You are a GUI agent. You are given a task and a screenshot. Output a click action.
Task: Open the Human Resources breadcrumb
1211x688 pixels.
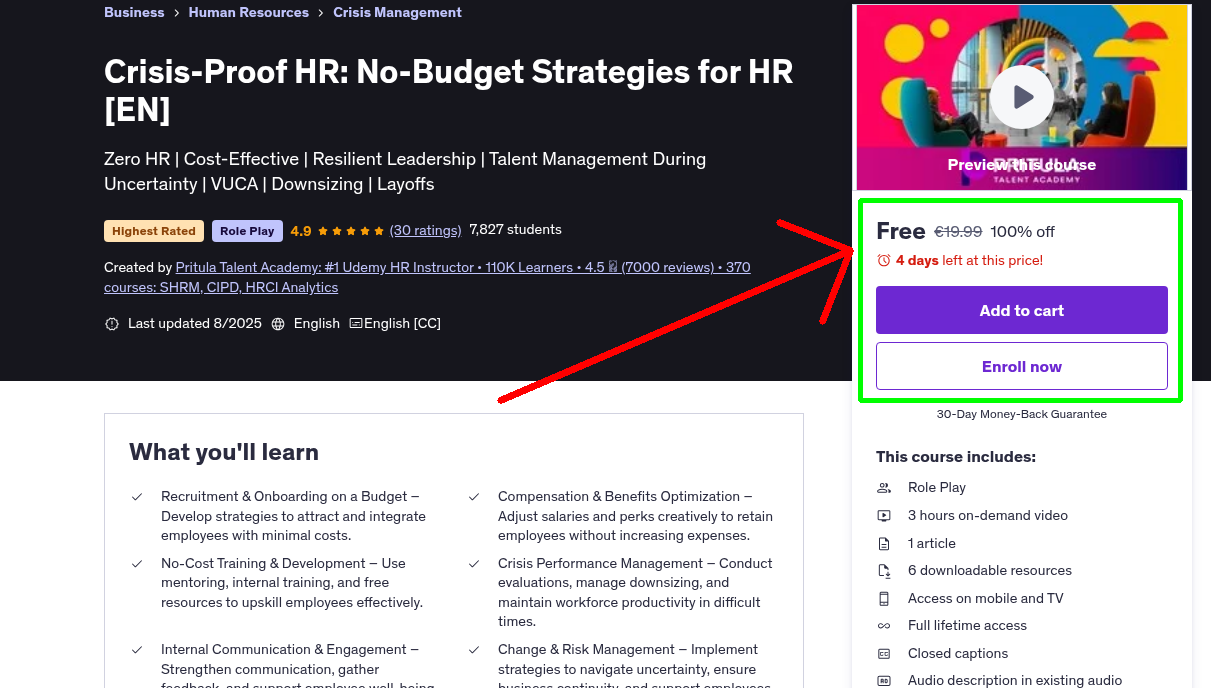coord(248,12)
